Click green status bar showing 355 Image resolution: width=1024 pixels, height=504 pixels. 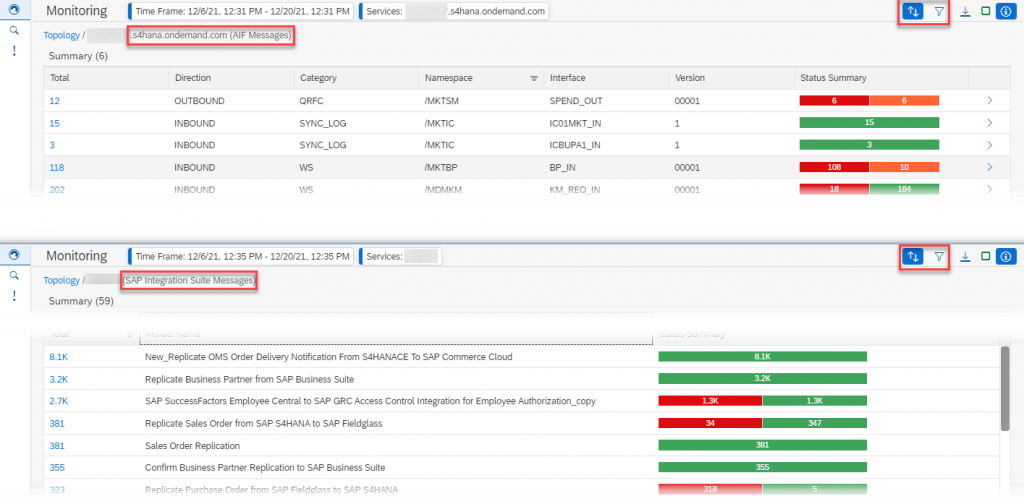point(762,468)
